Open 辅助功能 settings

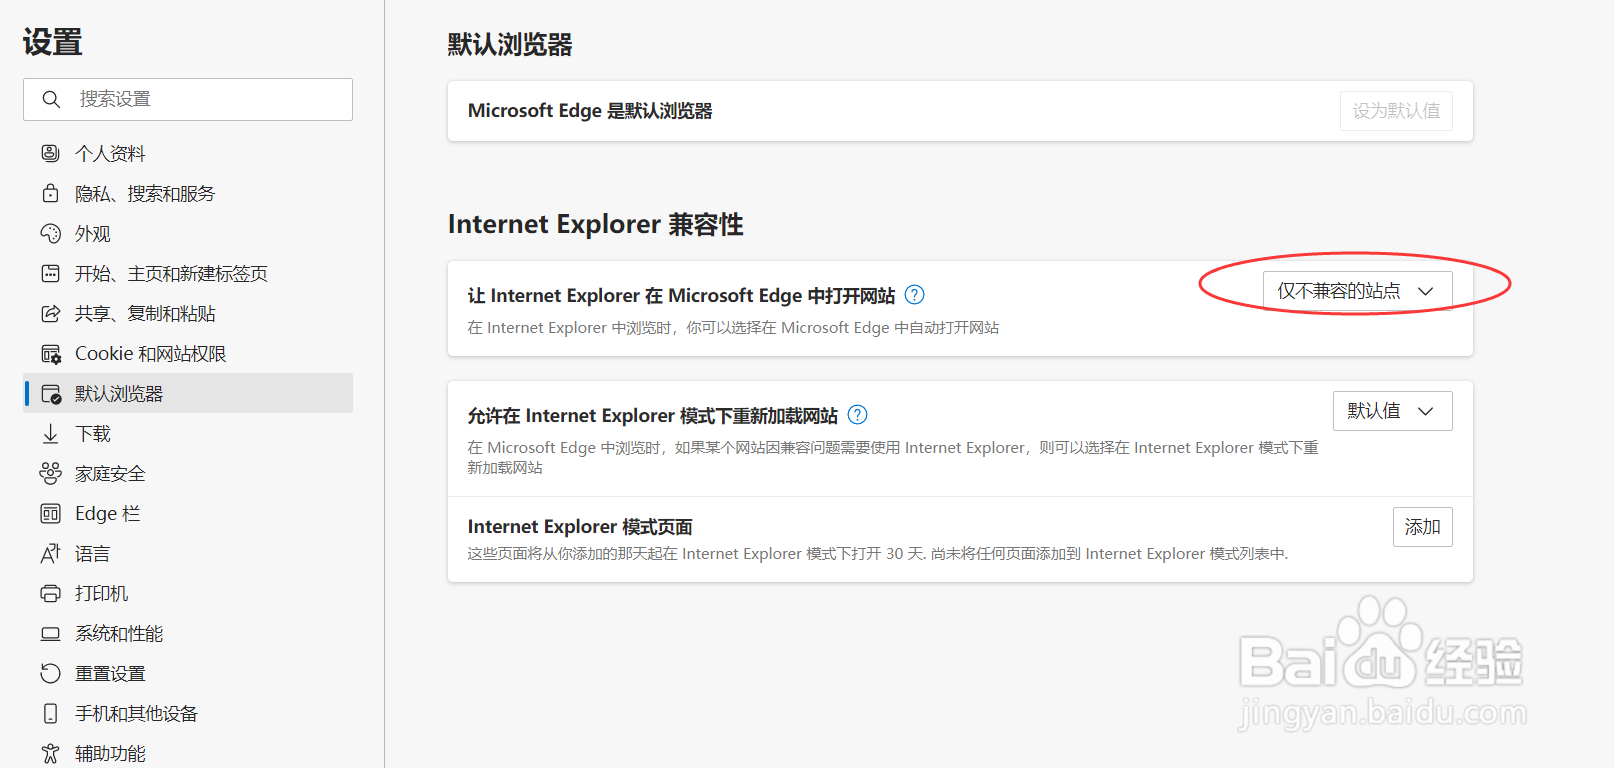tap(188, 752)
